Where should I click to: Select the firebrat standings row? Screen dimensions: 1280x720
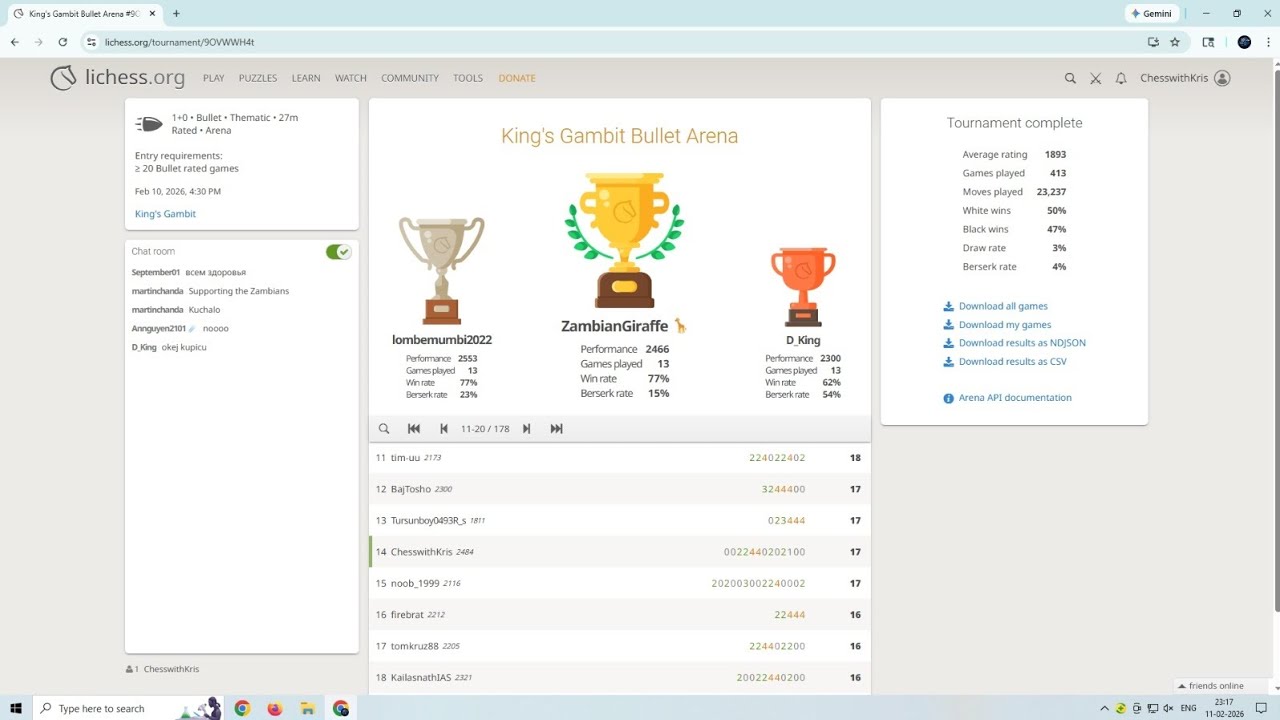click(620, 615)
